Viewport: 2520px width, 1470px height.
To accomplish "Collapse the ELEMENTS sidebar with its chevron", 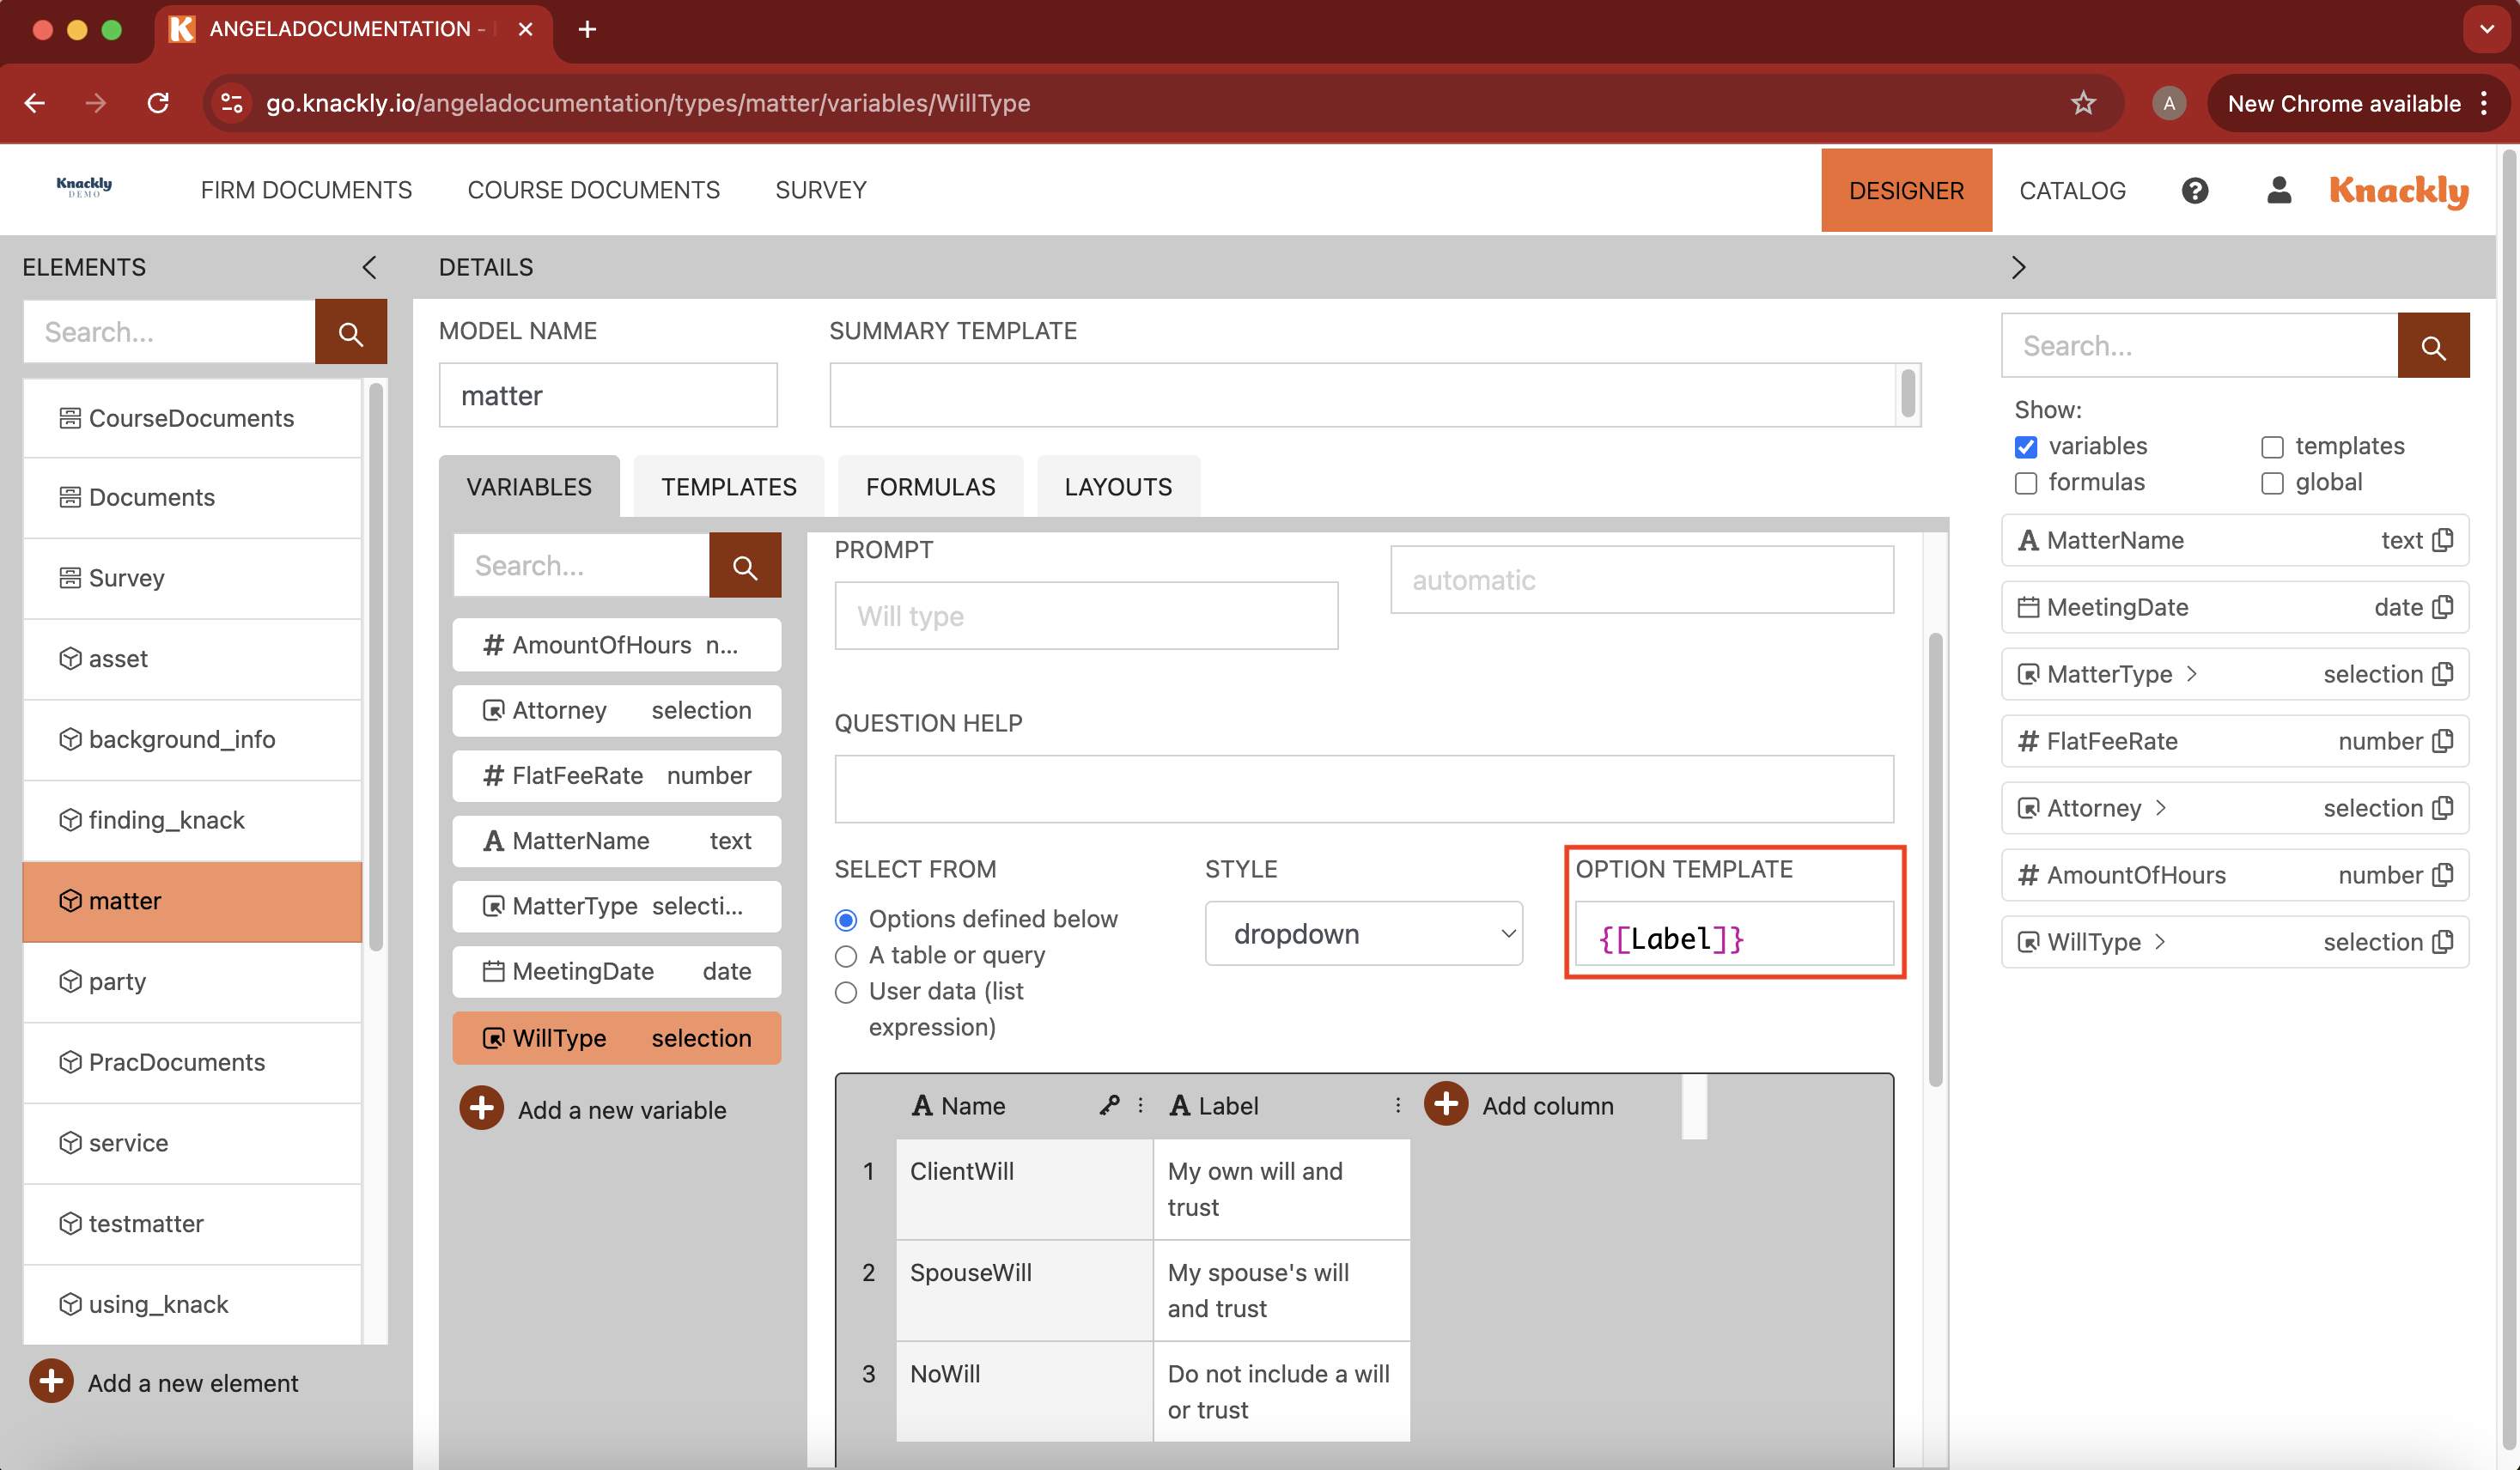I will point(369,267).
